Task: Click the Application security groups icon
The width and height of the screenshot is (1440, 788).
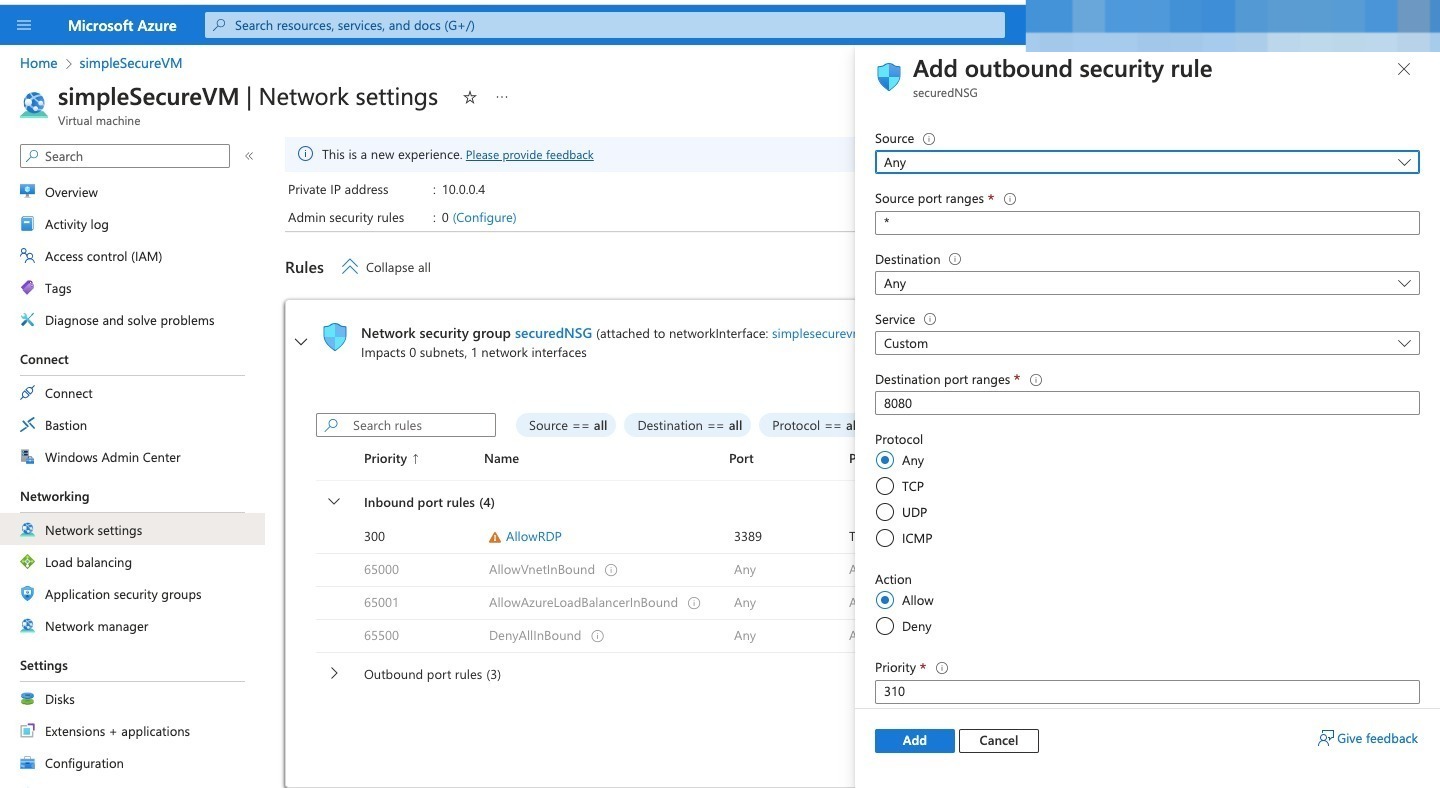Action: [x=28, y=594]
